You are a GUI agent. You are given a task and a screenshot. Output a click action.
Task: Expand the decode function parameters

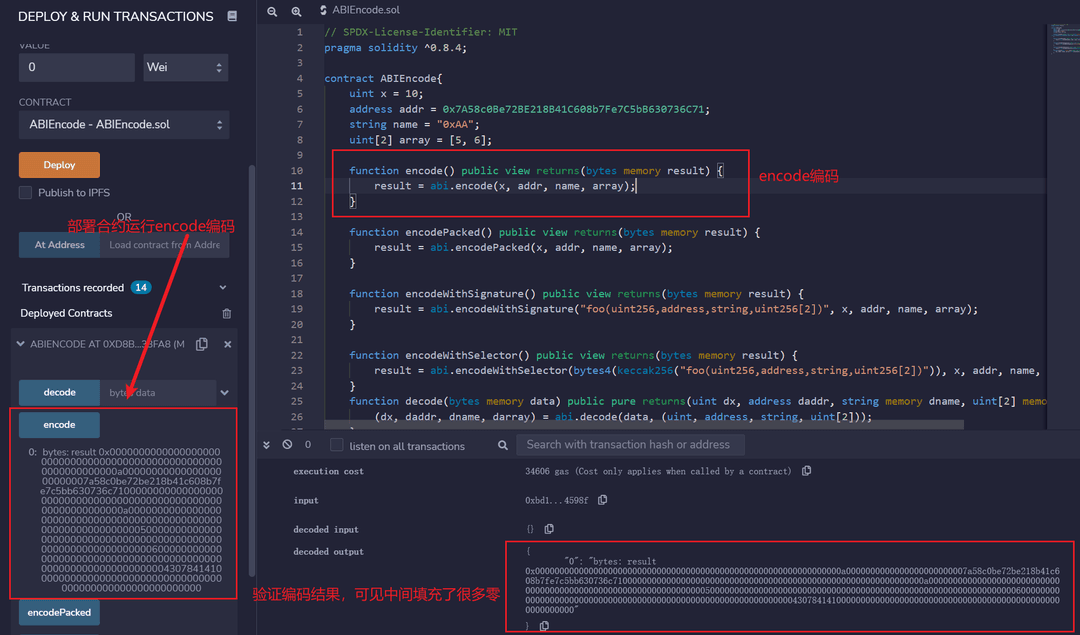click(224, 393)
